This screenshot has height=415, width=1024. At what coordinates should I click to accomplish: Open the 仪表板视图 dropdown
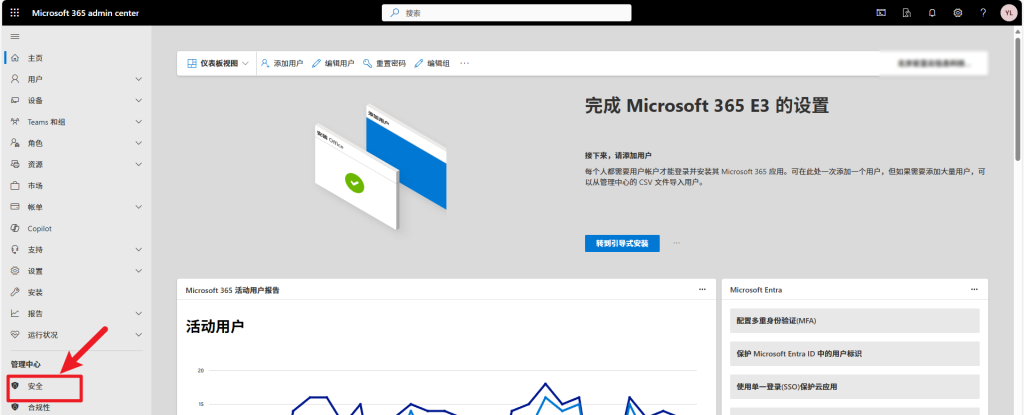[217, 63]
